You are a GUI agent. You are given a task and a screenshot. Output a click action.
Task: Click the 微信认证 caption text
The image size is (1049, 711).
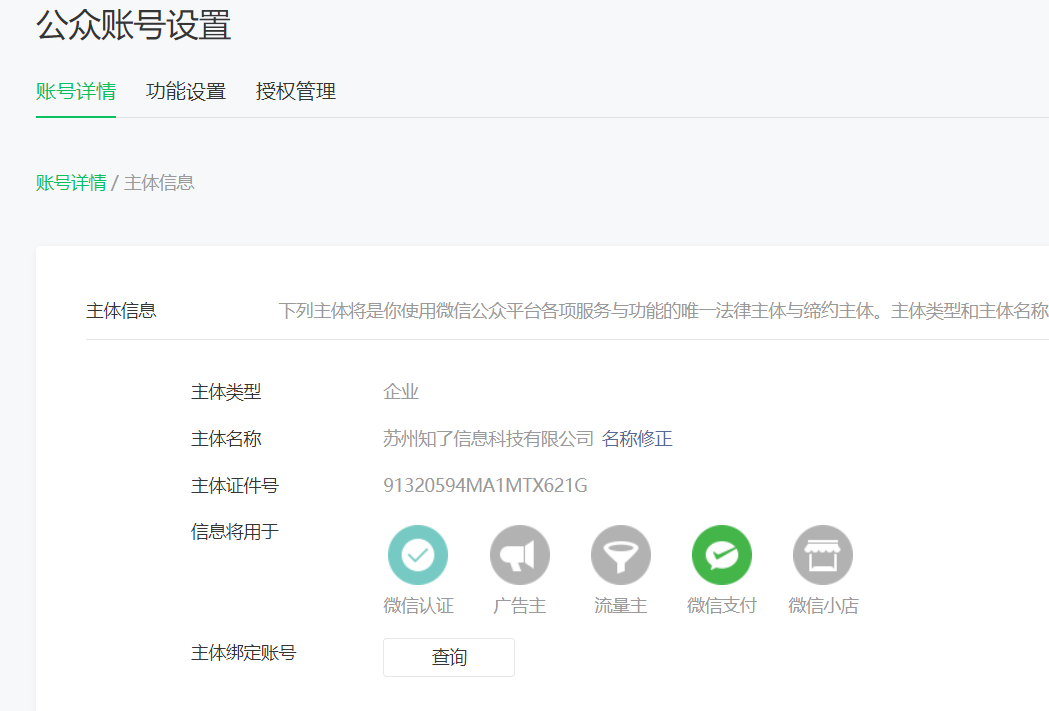click(418, 606)
